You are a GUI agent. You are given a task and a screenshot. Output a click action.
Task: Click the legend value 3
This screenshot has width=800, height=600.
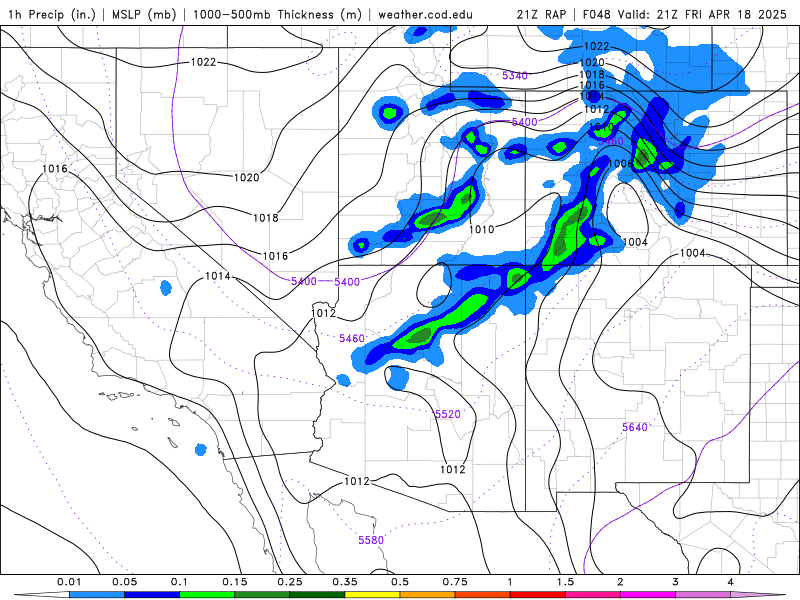(676, 582)
